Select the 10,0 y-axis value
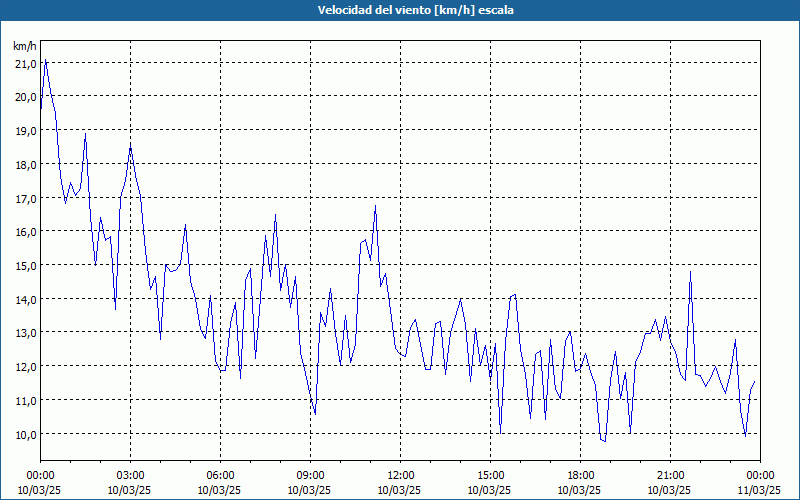The height and width of the screenshot is (500, 800). click(x=27, y=434)
